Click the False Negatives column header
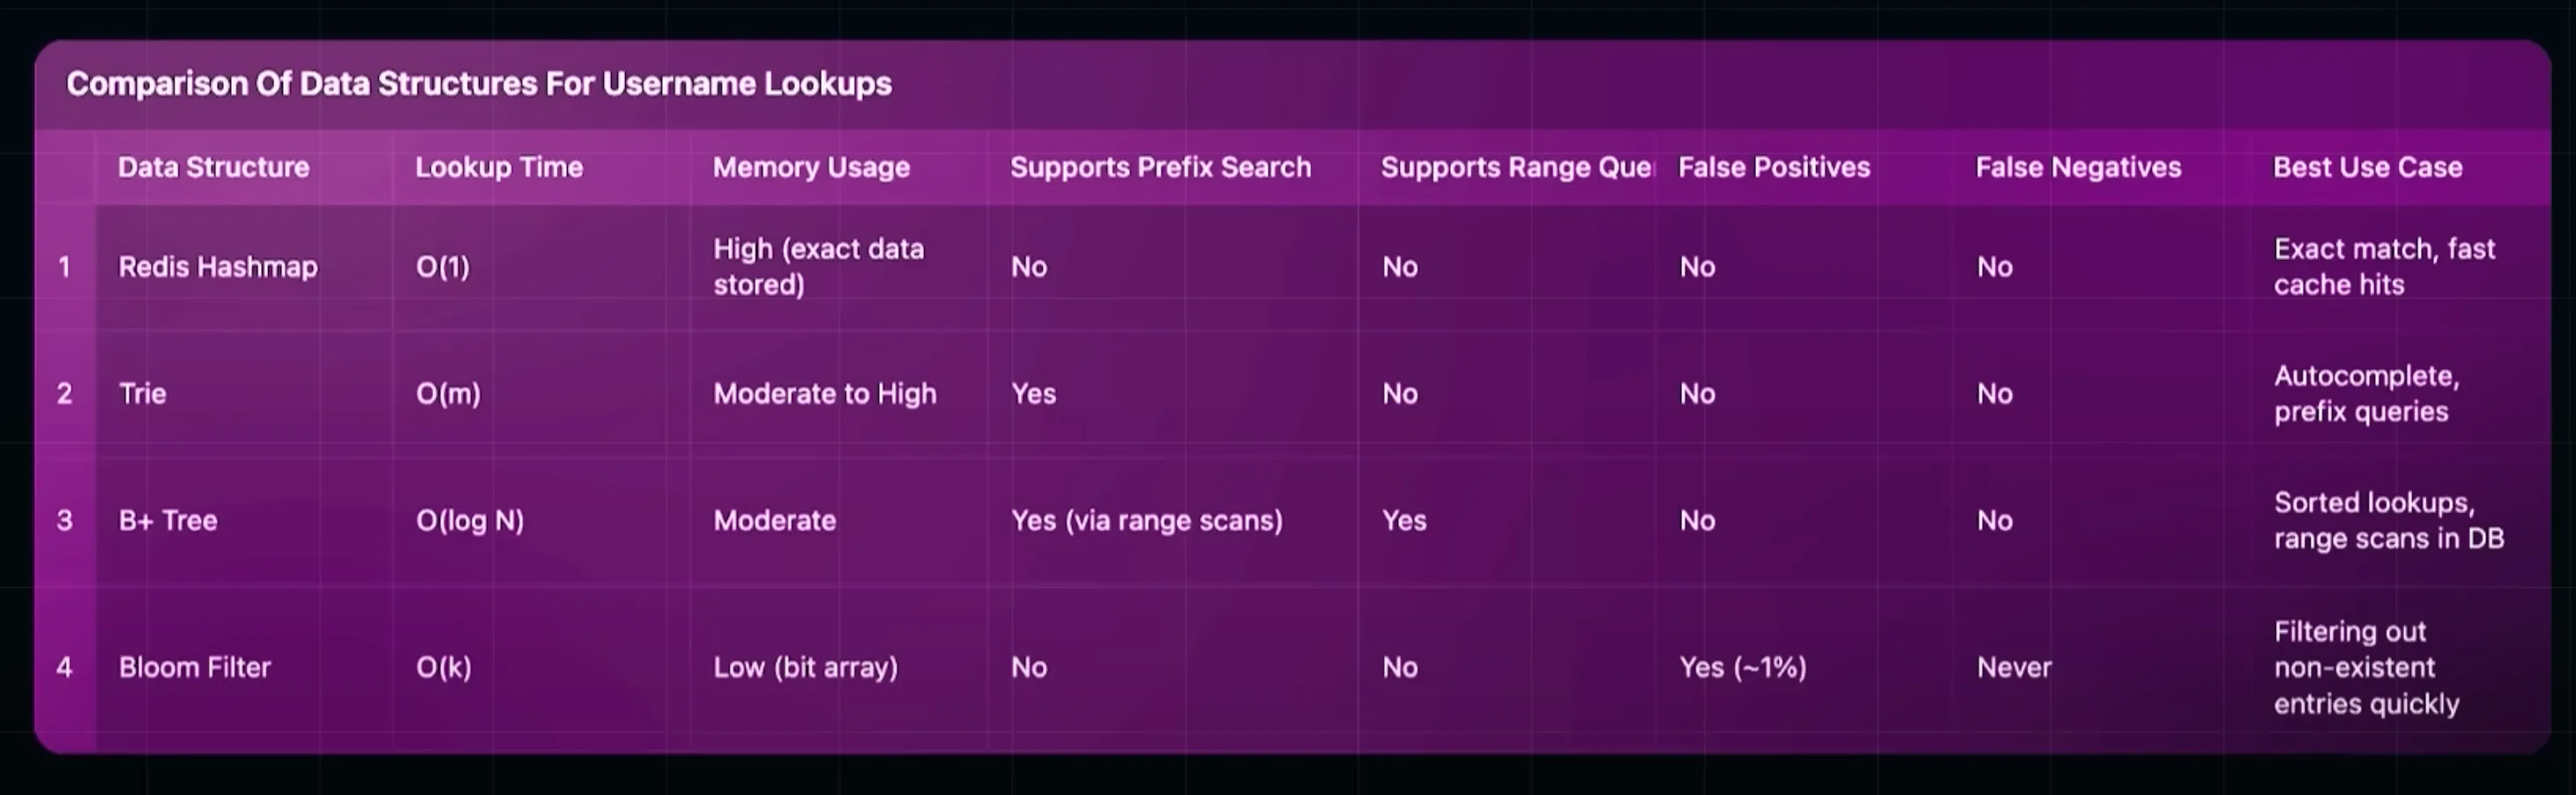The height and width of the screenshot is (795, 2576). click(2077, 167)
